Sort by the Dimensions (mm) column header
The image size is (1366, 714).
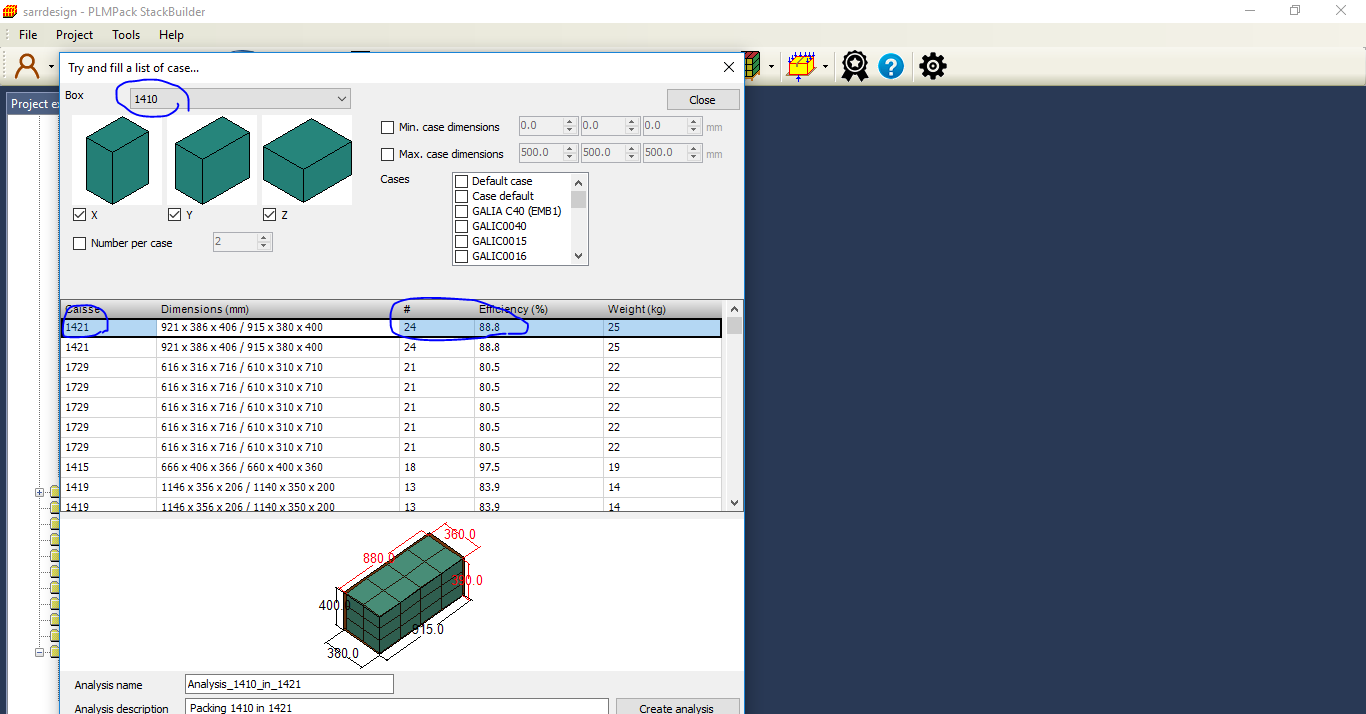(x=277, y=309)
